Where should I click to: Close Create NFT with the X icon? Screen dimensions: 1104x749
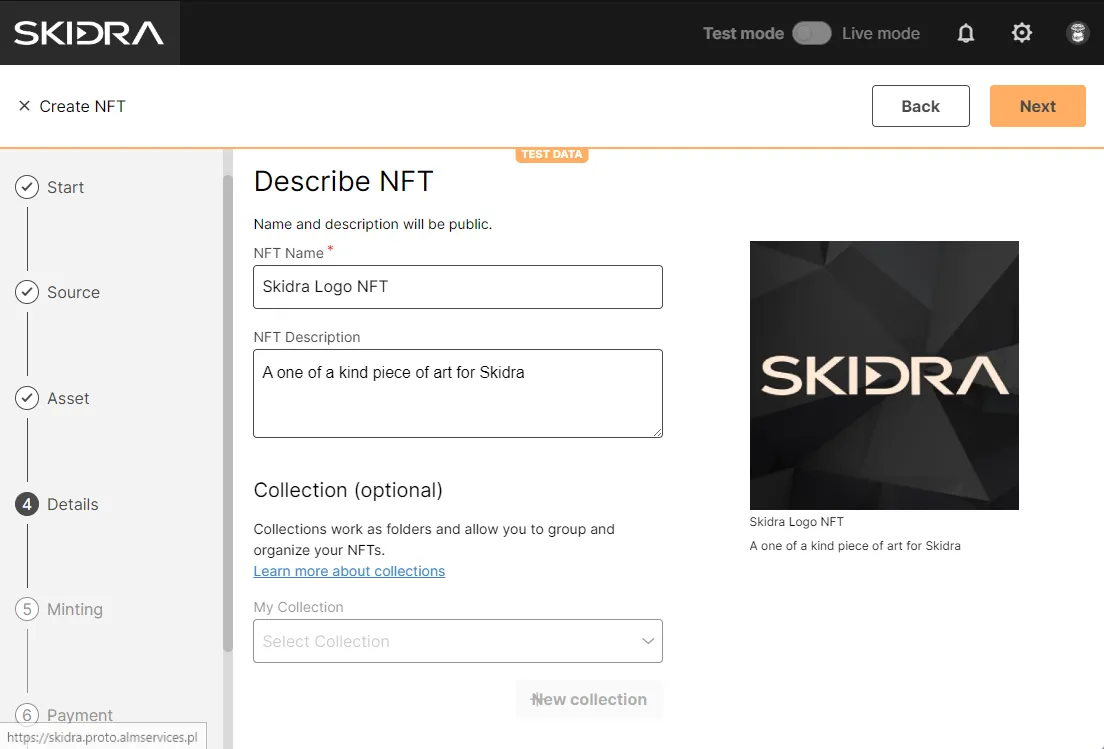pyautogui.click(x=25, y=106)
